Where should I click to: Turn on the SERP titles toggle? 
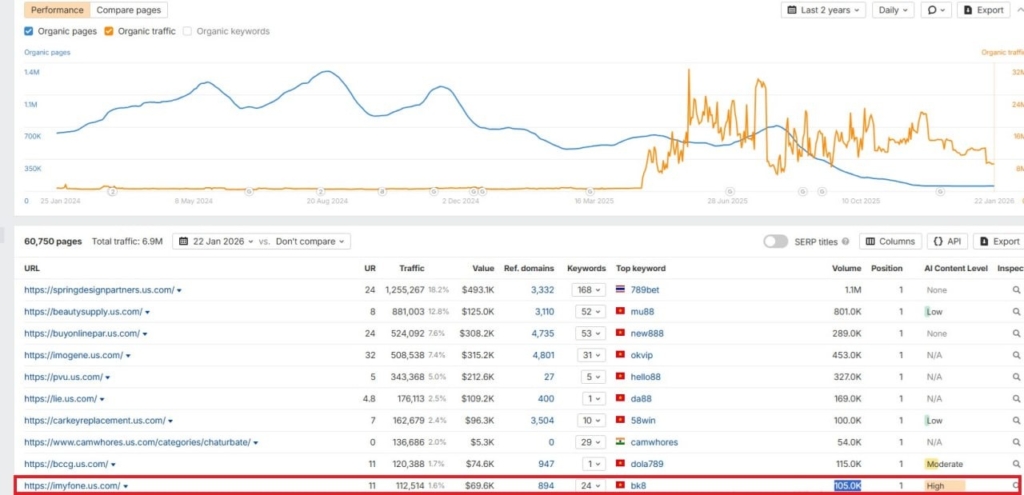pyautogui.click(x=775, y=241)
